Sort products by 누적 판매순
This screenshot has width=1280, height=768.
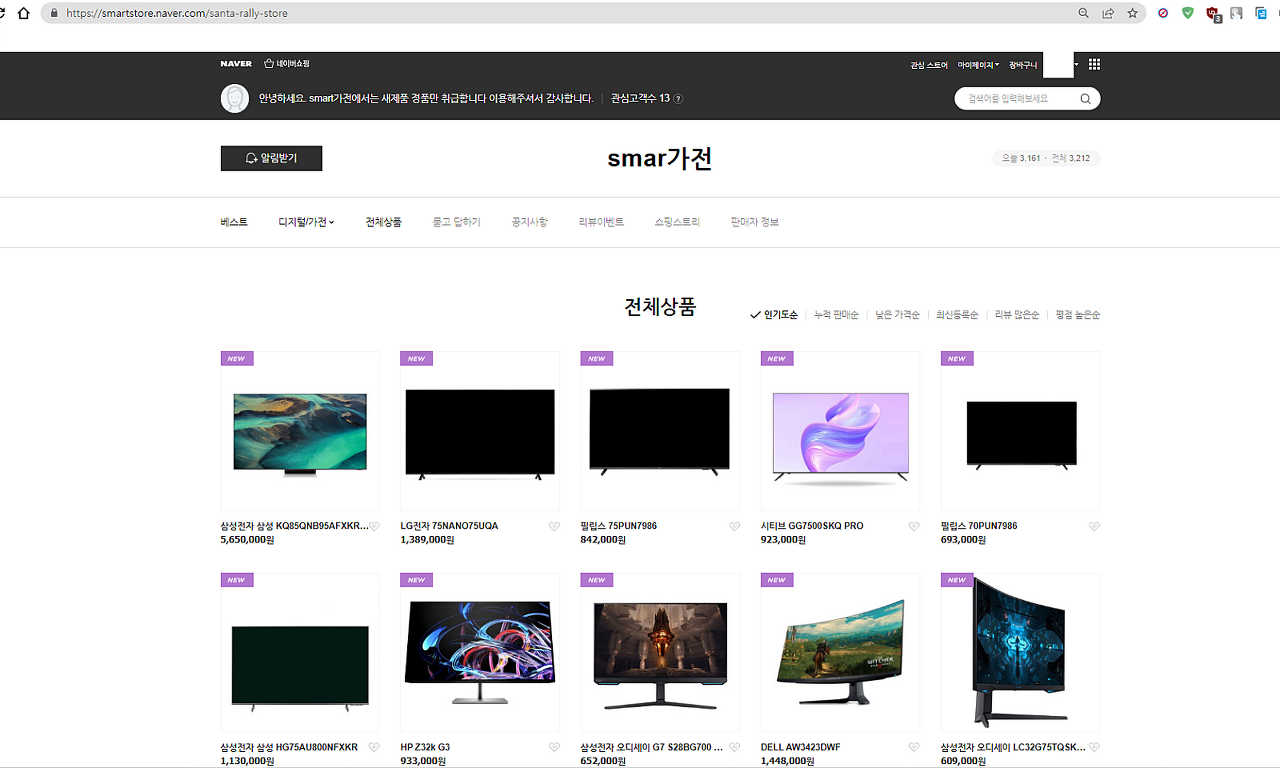coord(836,315)
